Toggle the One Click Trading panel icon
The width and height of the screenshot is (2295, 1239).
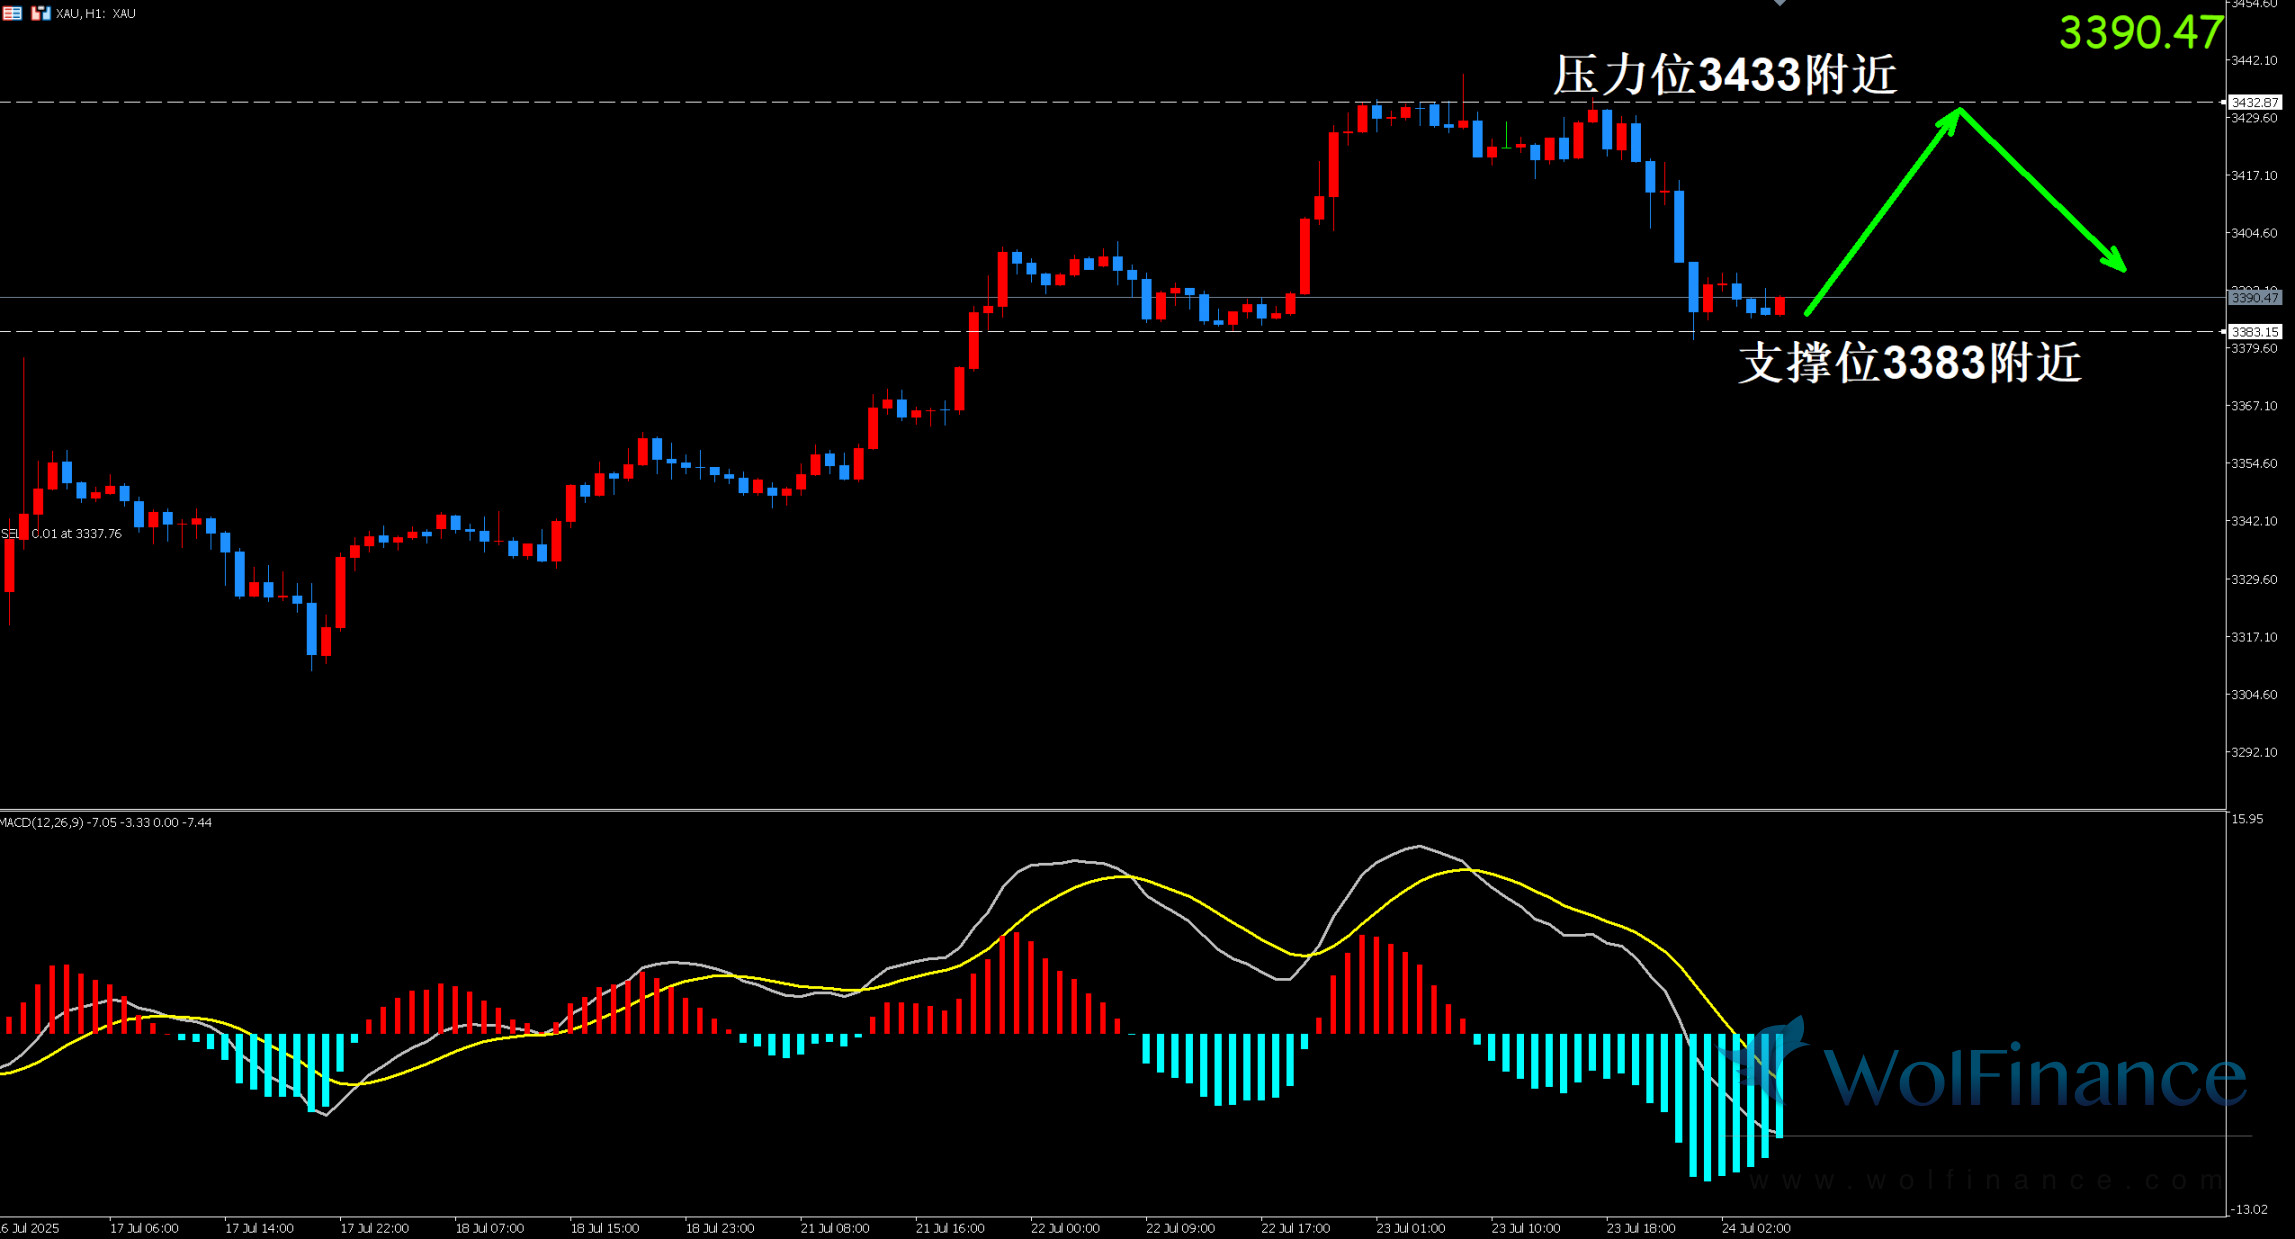click(x=41, y=13)
